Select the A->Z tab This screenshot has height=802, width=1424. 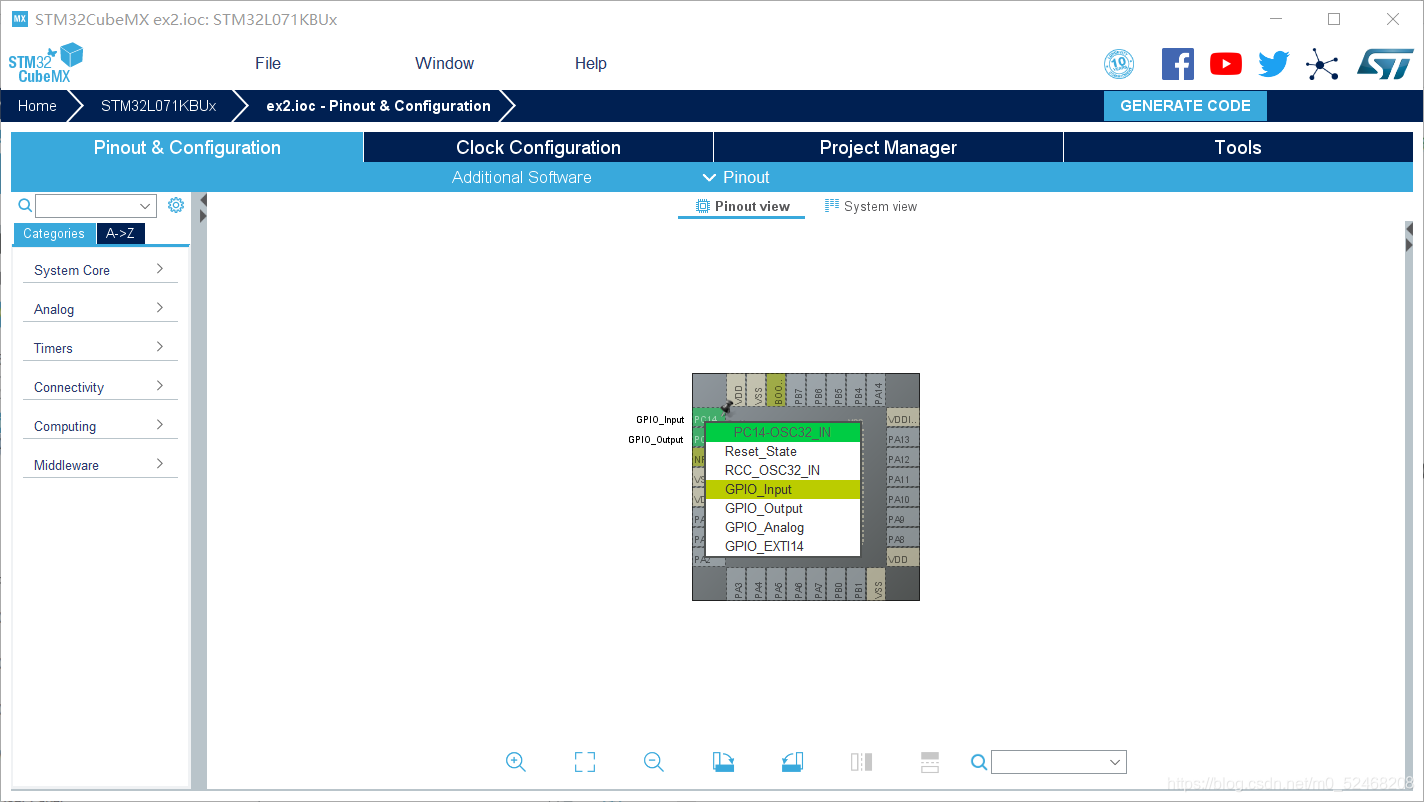120,233
